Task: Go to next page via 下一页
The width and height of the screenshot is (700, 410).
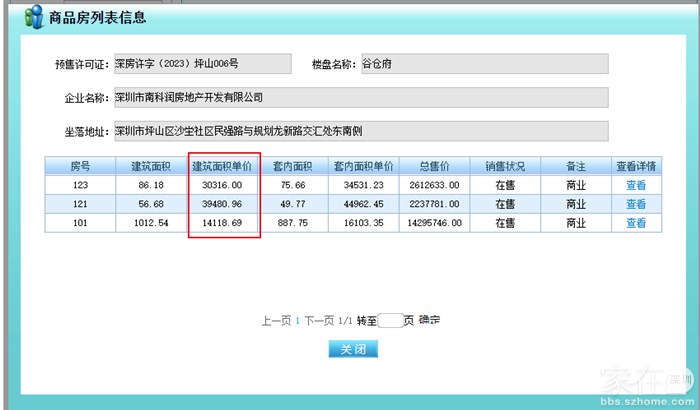Action: [319, 321]
